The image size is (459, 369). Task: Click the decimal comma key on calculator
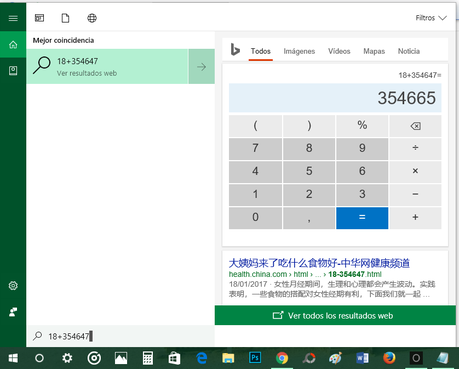pos(309,218)
